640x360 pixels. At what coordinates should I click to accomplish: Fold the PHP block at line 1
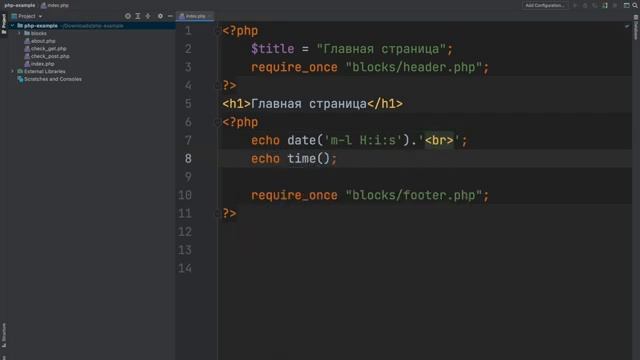218,31
